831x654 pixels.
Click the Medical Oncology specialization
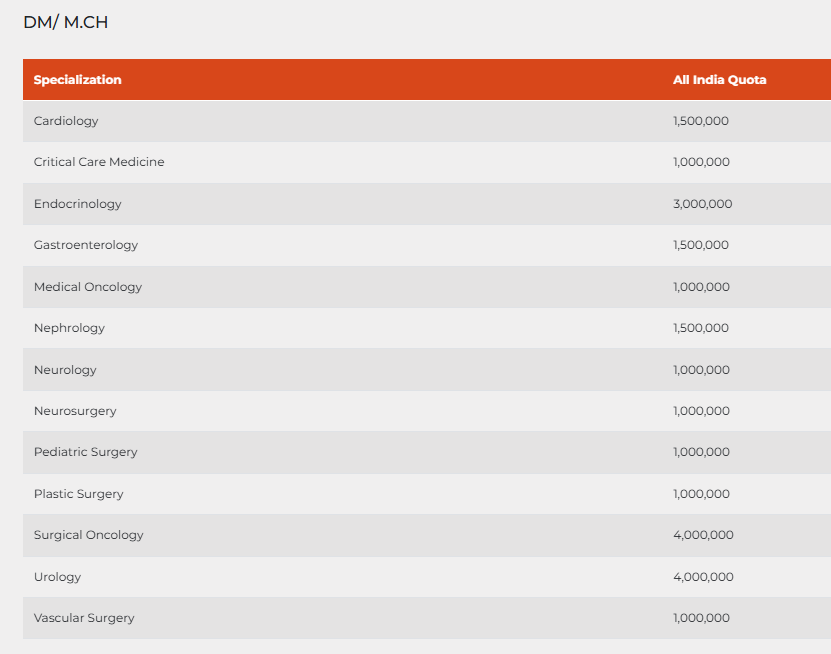tap(88, 287)
